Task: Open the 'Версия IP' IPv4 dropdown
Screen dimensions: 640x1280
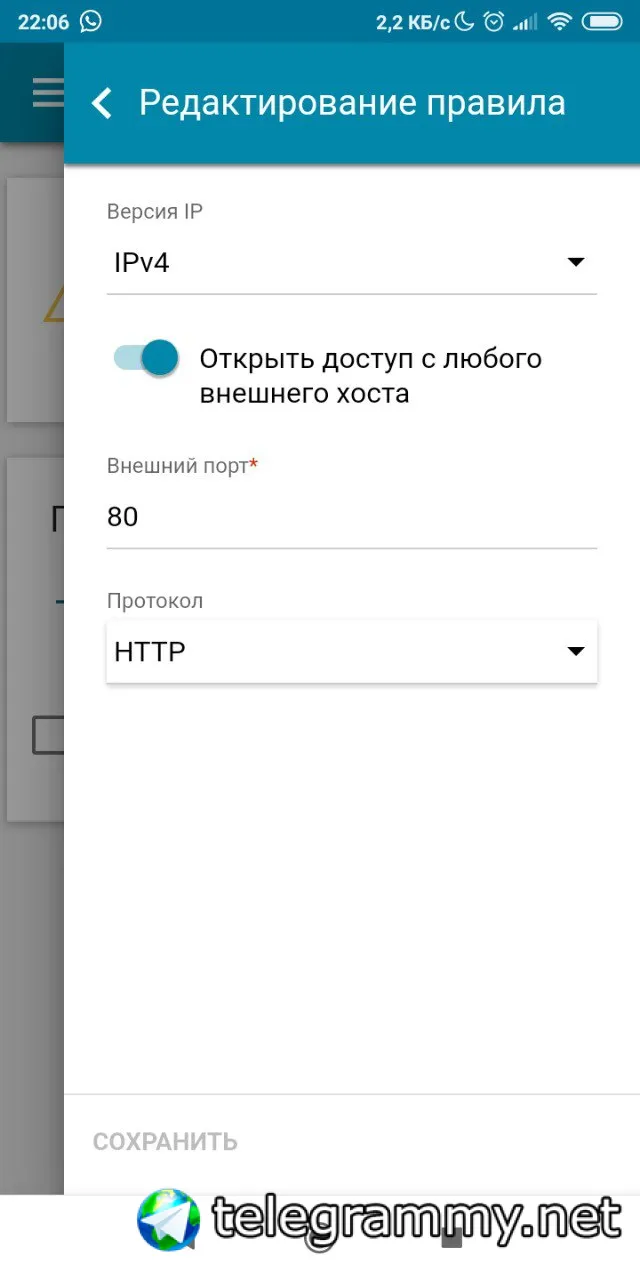Action: tap(351, 263)
